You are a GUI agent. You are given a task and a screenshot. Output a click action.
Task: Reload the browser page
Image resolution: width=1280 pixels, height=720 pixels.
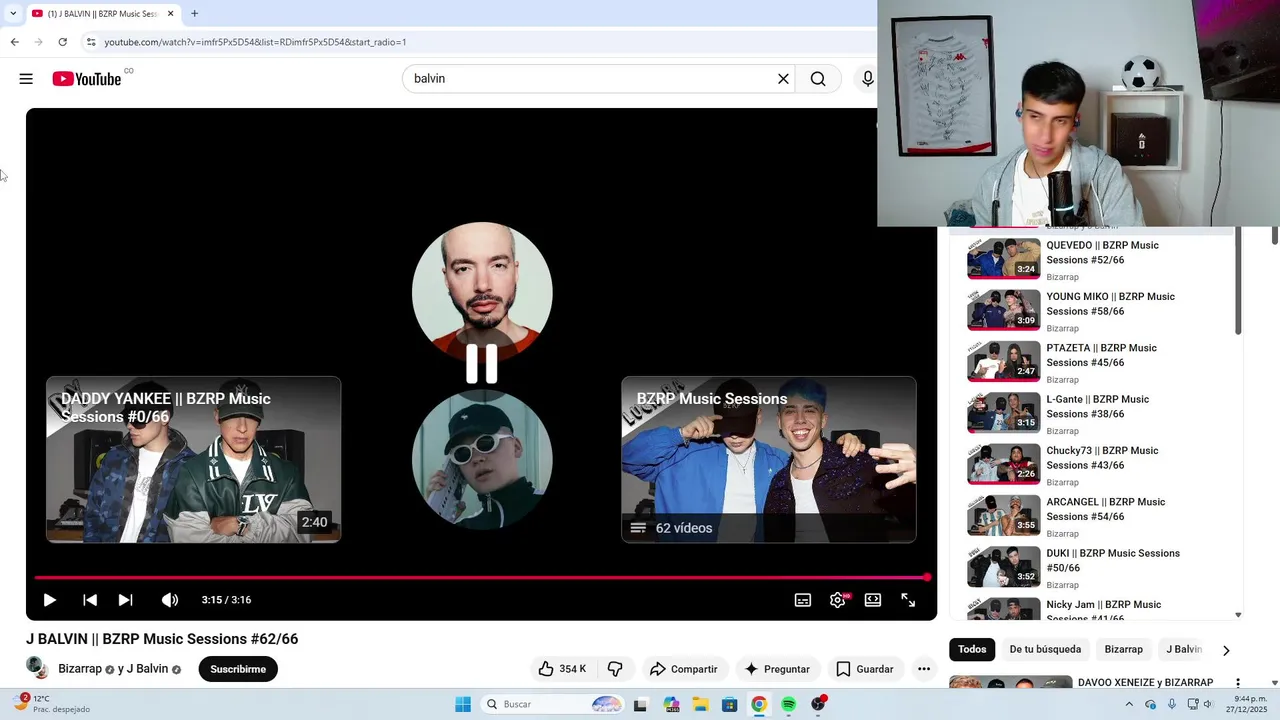(62, 42)
